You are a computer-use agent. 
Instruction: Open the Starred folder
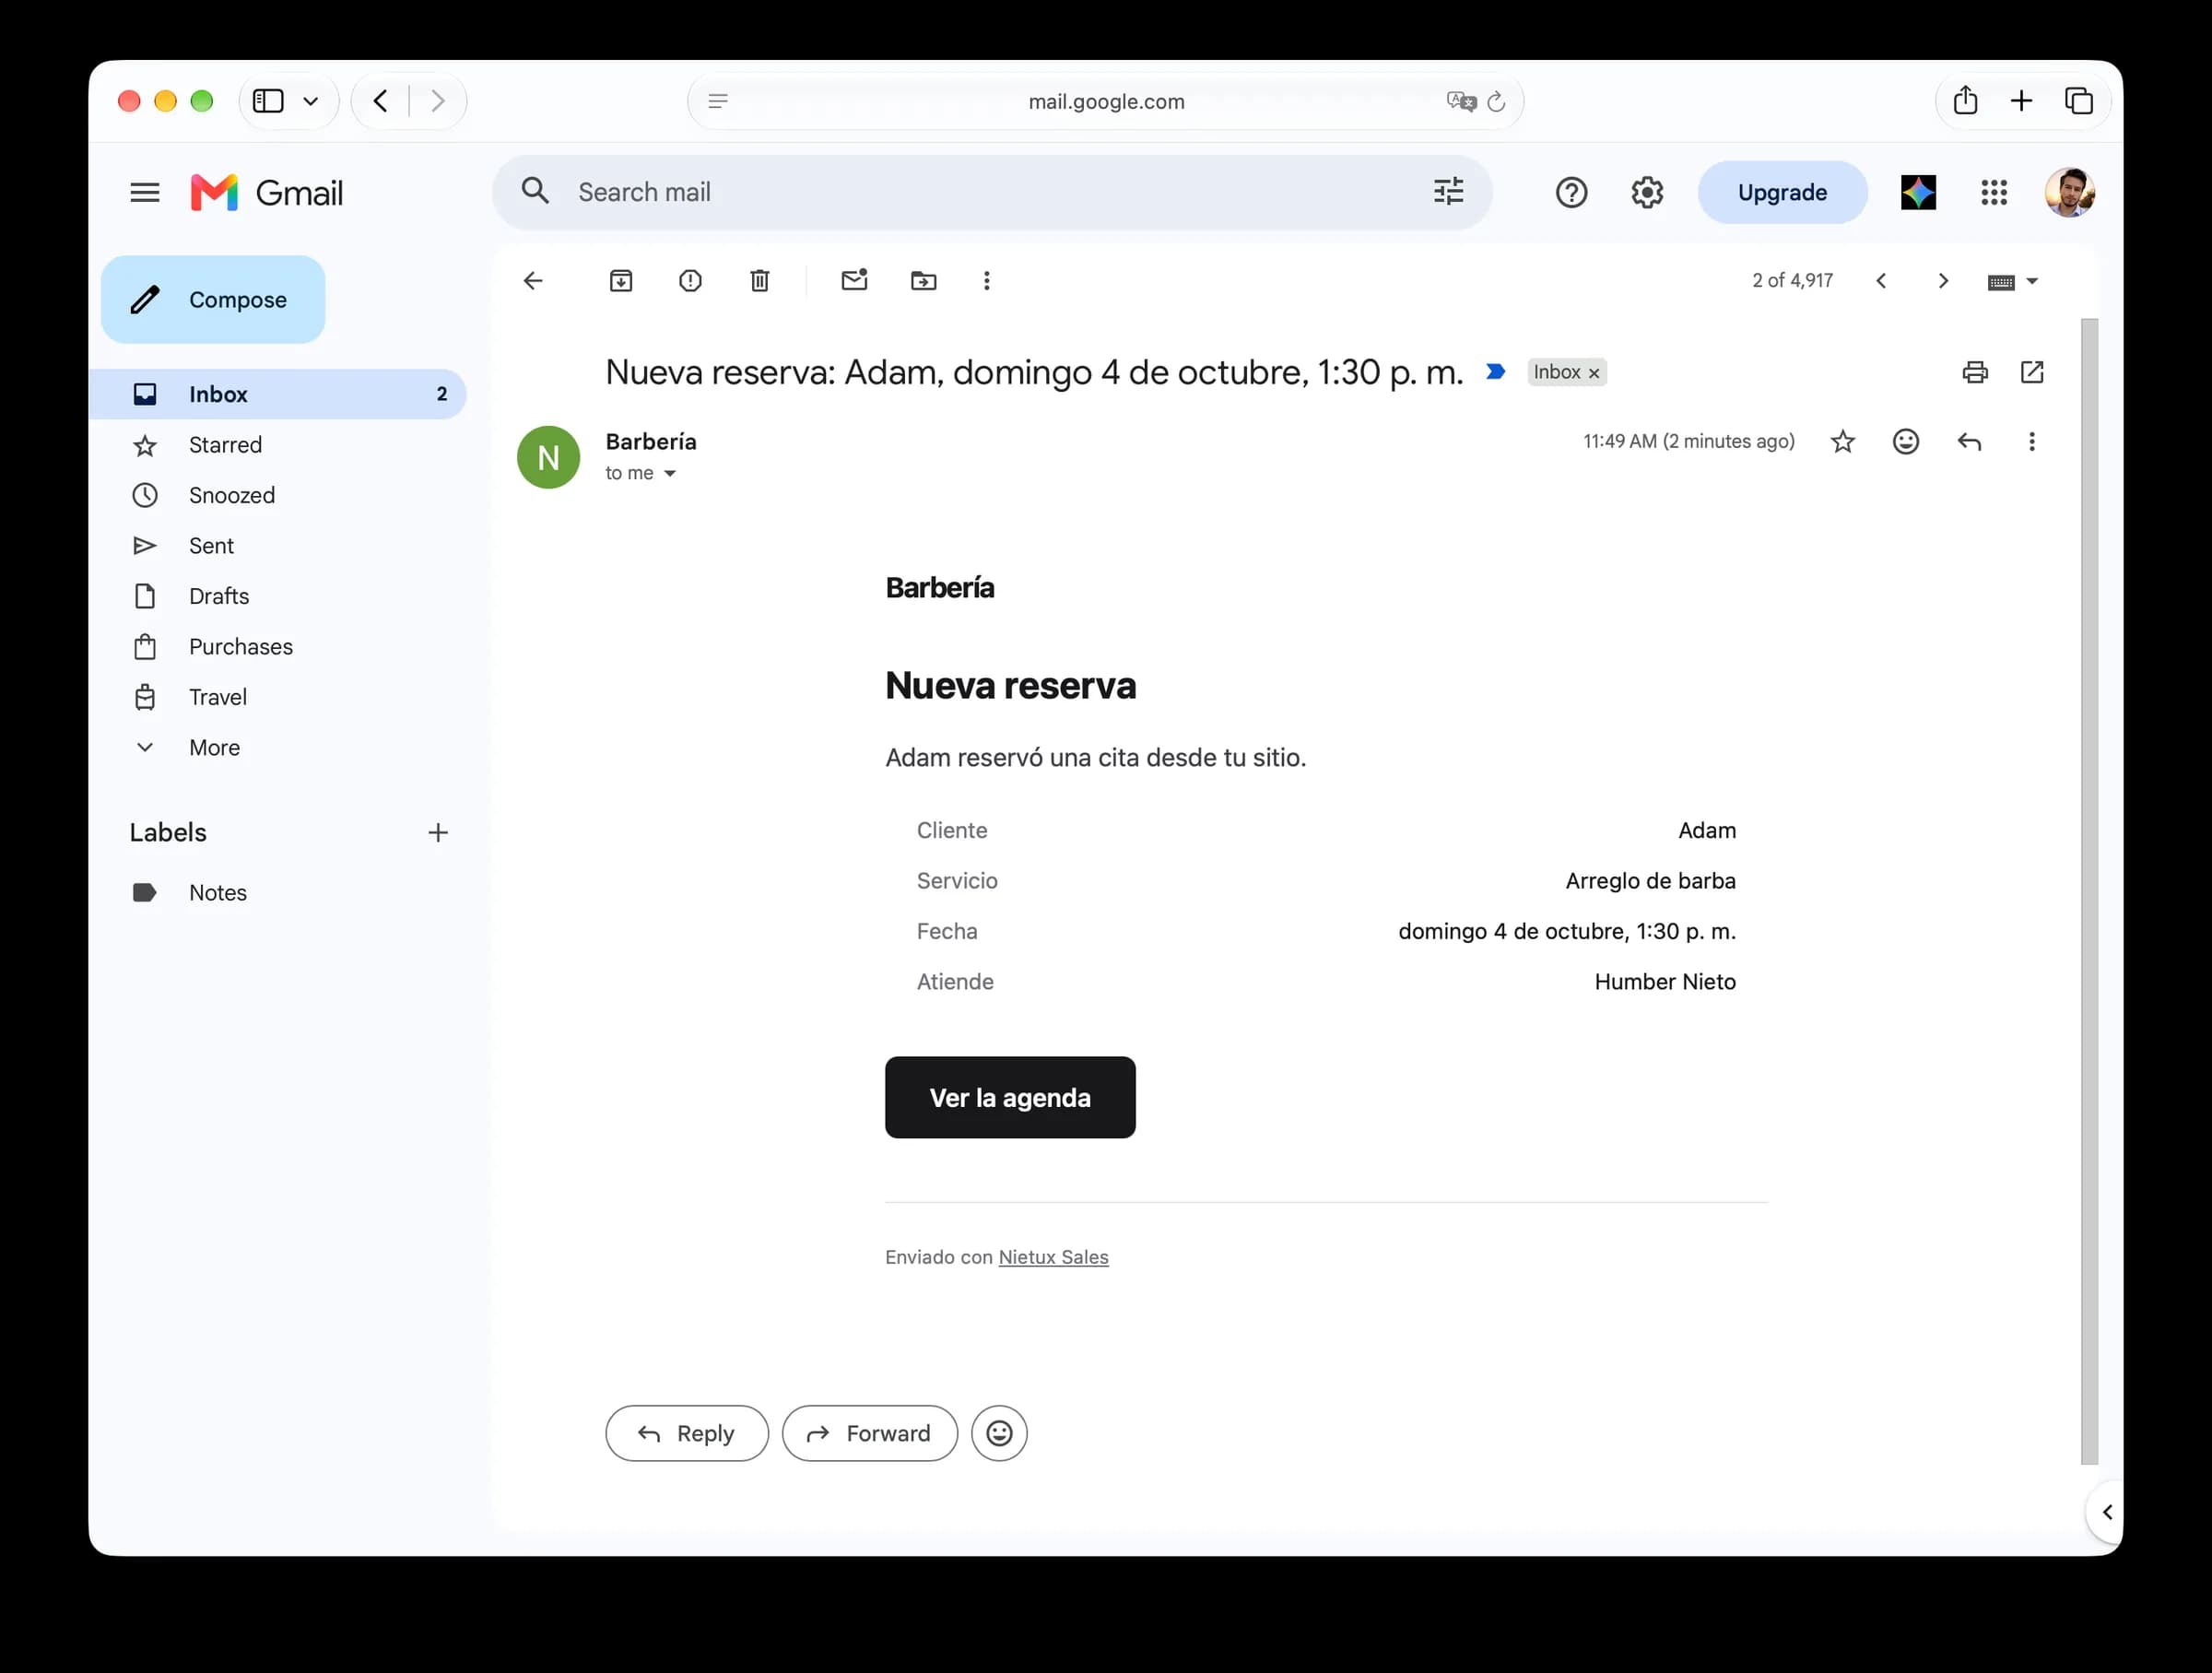278,444
